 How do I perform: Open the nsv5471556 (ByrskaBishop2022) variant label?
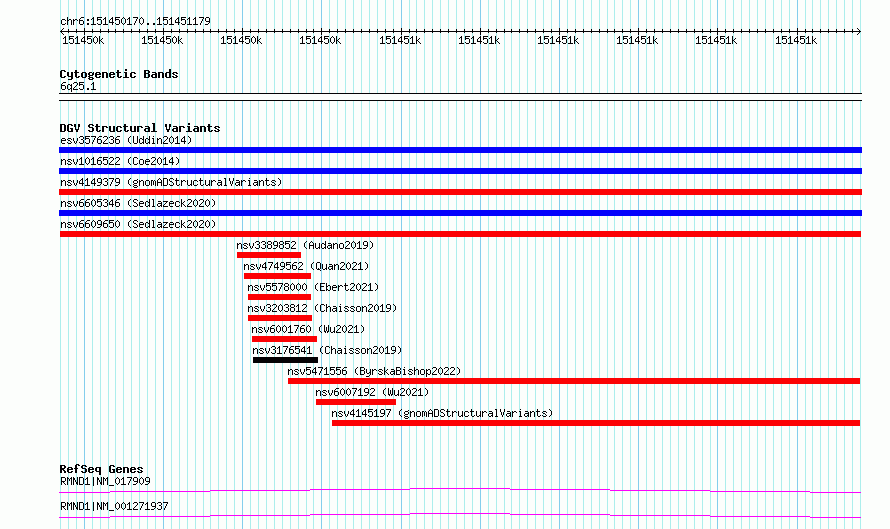coord(374,371)
